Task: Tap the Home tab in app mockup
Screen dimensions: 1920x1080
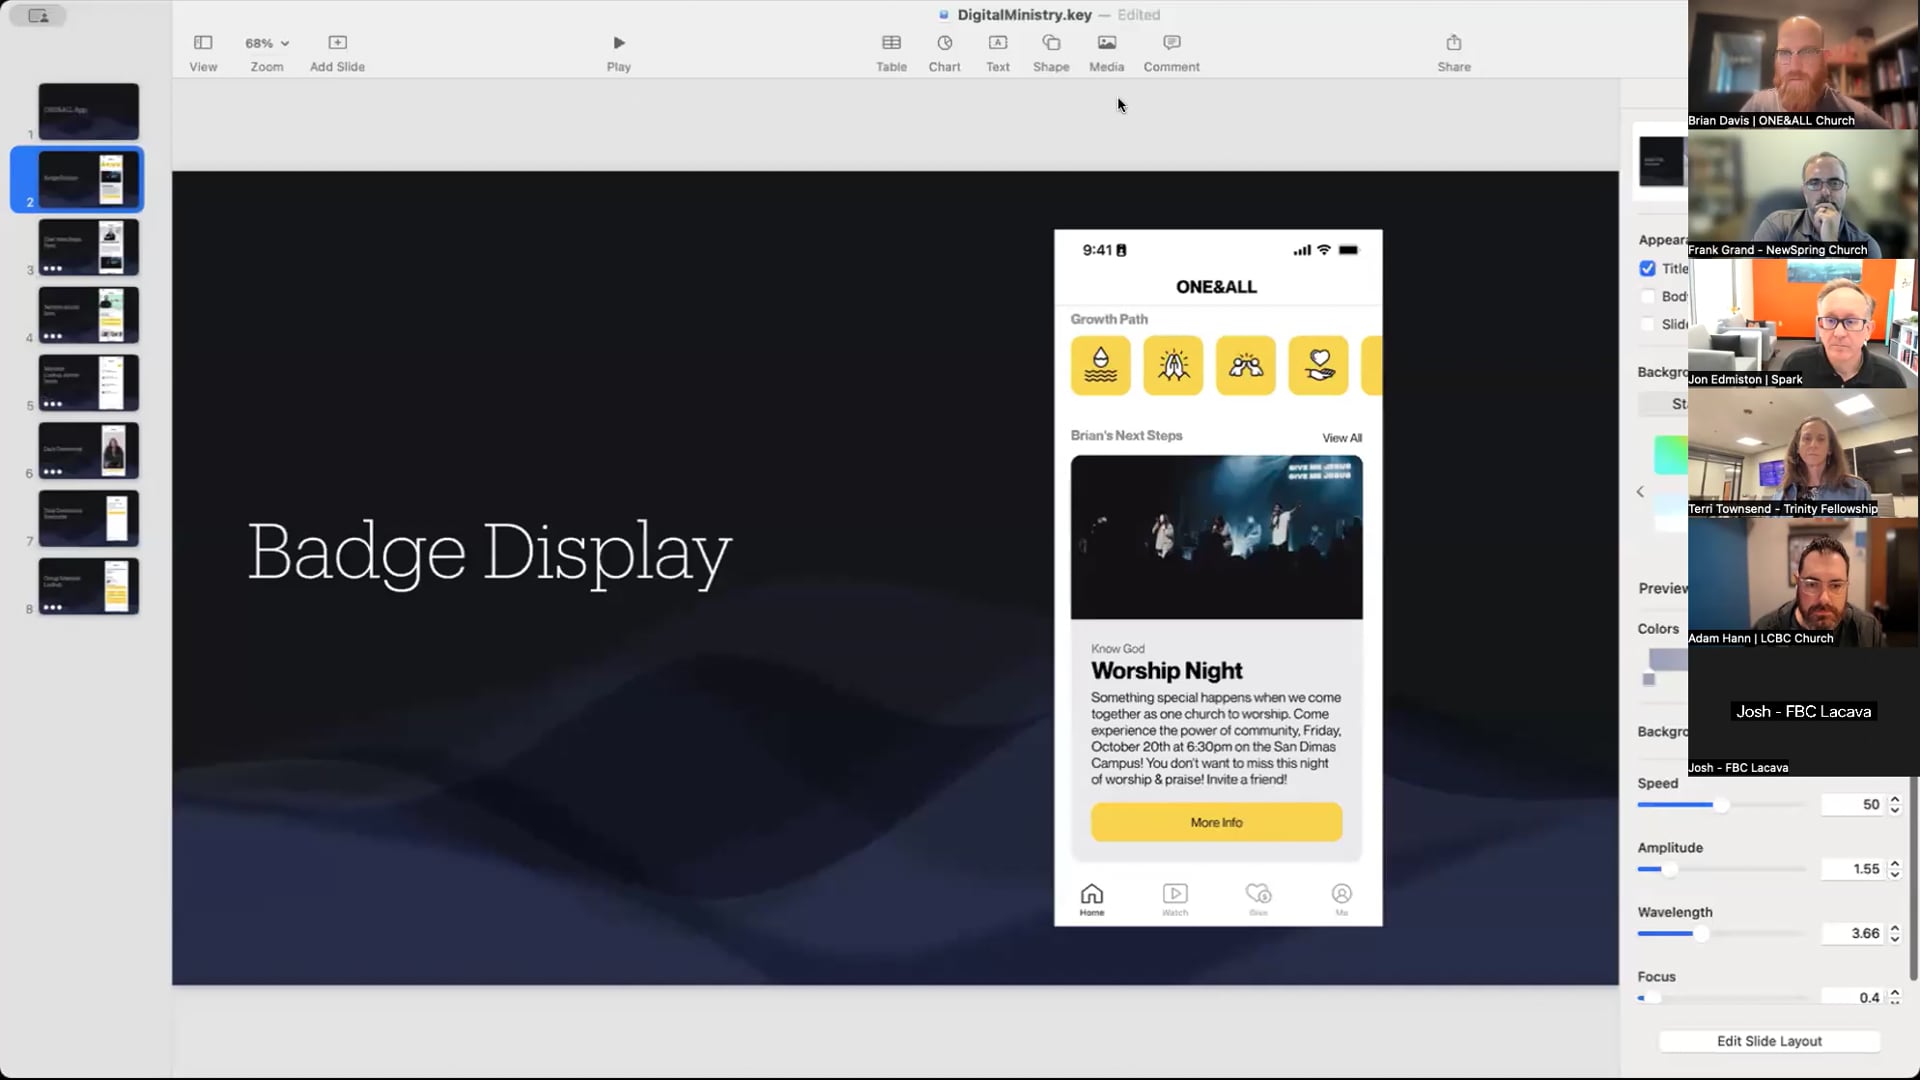Action: point(1092,899)
